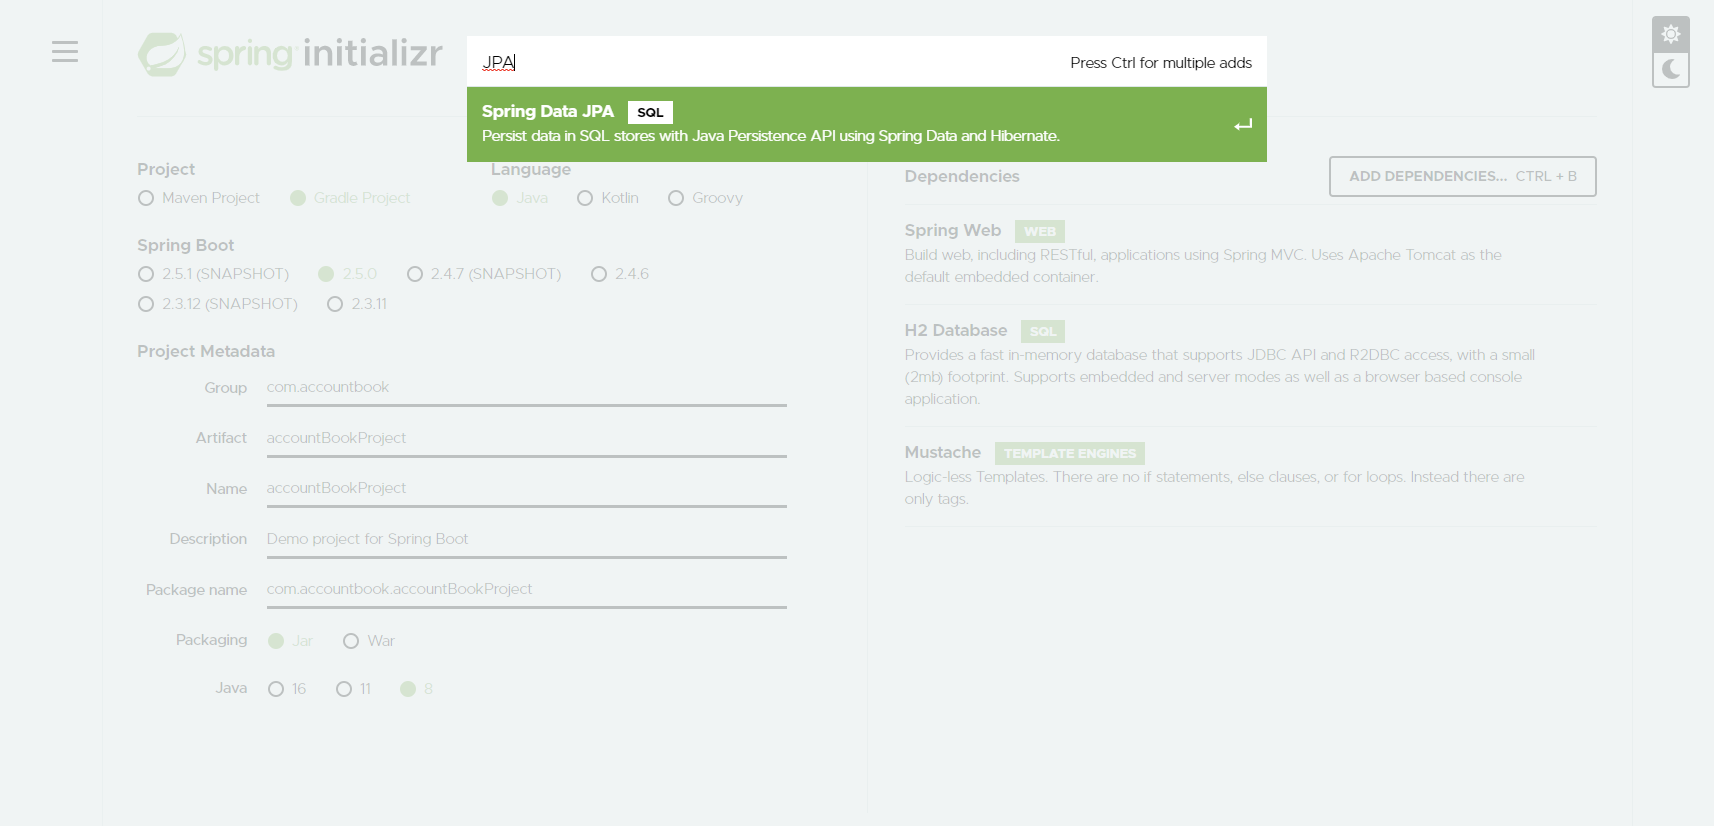Select Spring Boot 2.3.12 (SNAPSHOT)

click(218, 304)
